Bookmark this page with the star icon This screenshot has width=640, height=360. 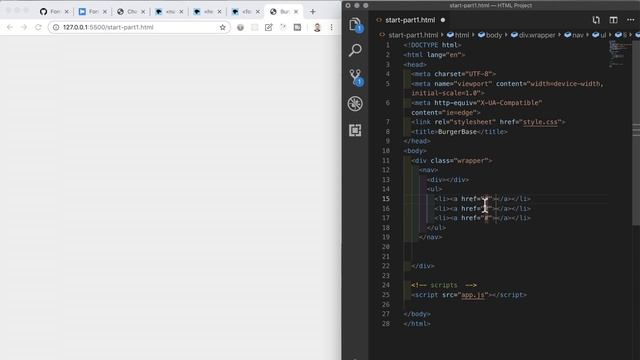[222, 27]
